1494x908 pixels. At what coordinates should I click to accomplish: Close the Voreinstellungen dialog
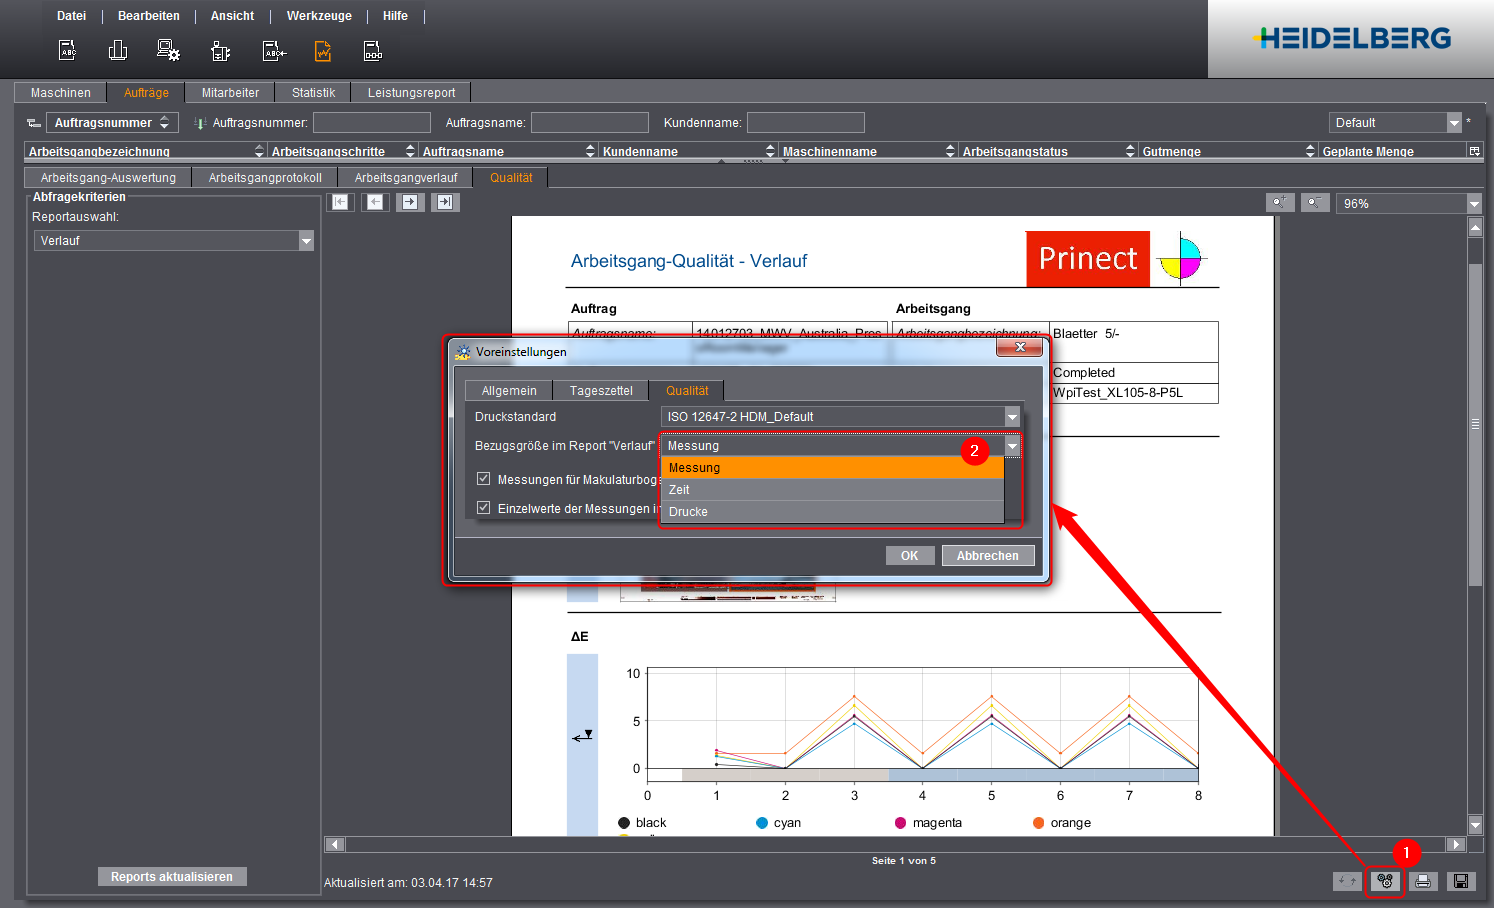(x=1020, y=347)
